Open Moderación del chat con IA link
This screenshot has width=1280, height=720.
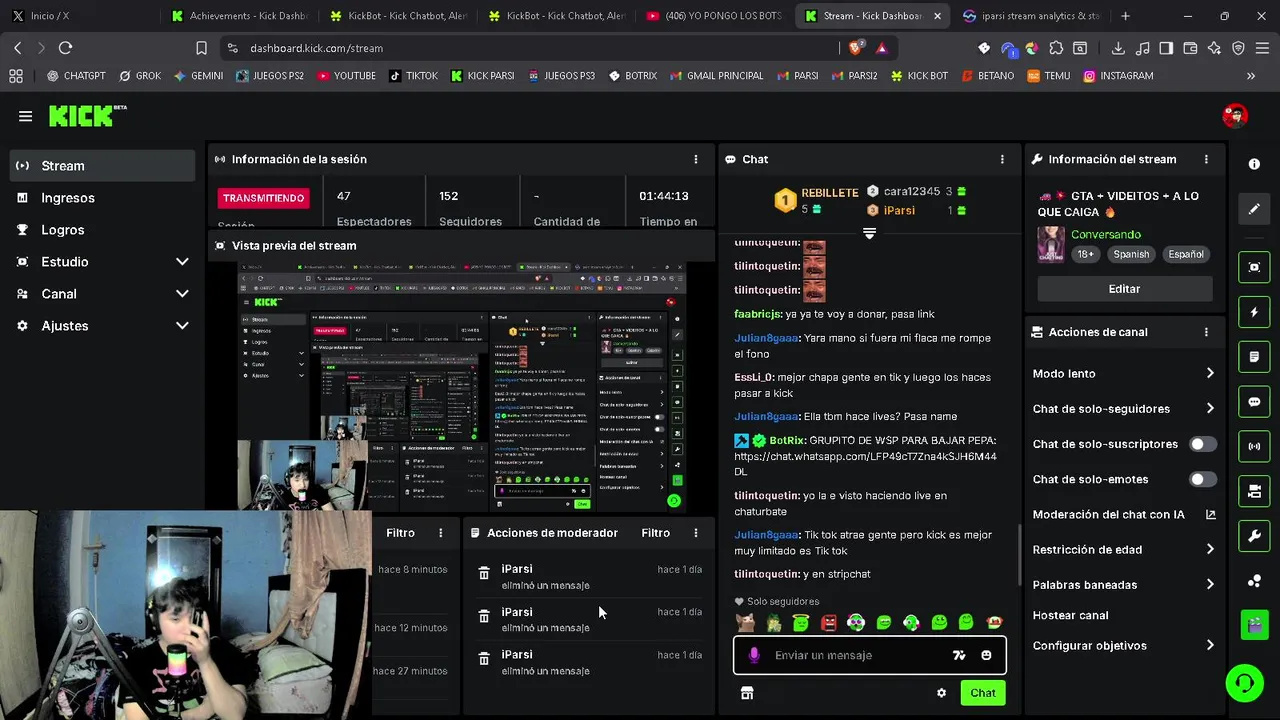click(1124, 514)
